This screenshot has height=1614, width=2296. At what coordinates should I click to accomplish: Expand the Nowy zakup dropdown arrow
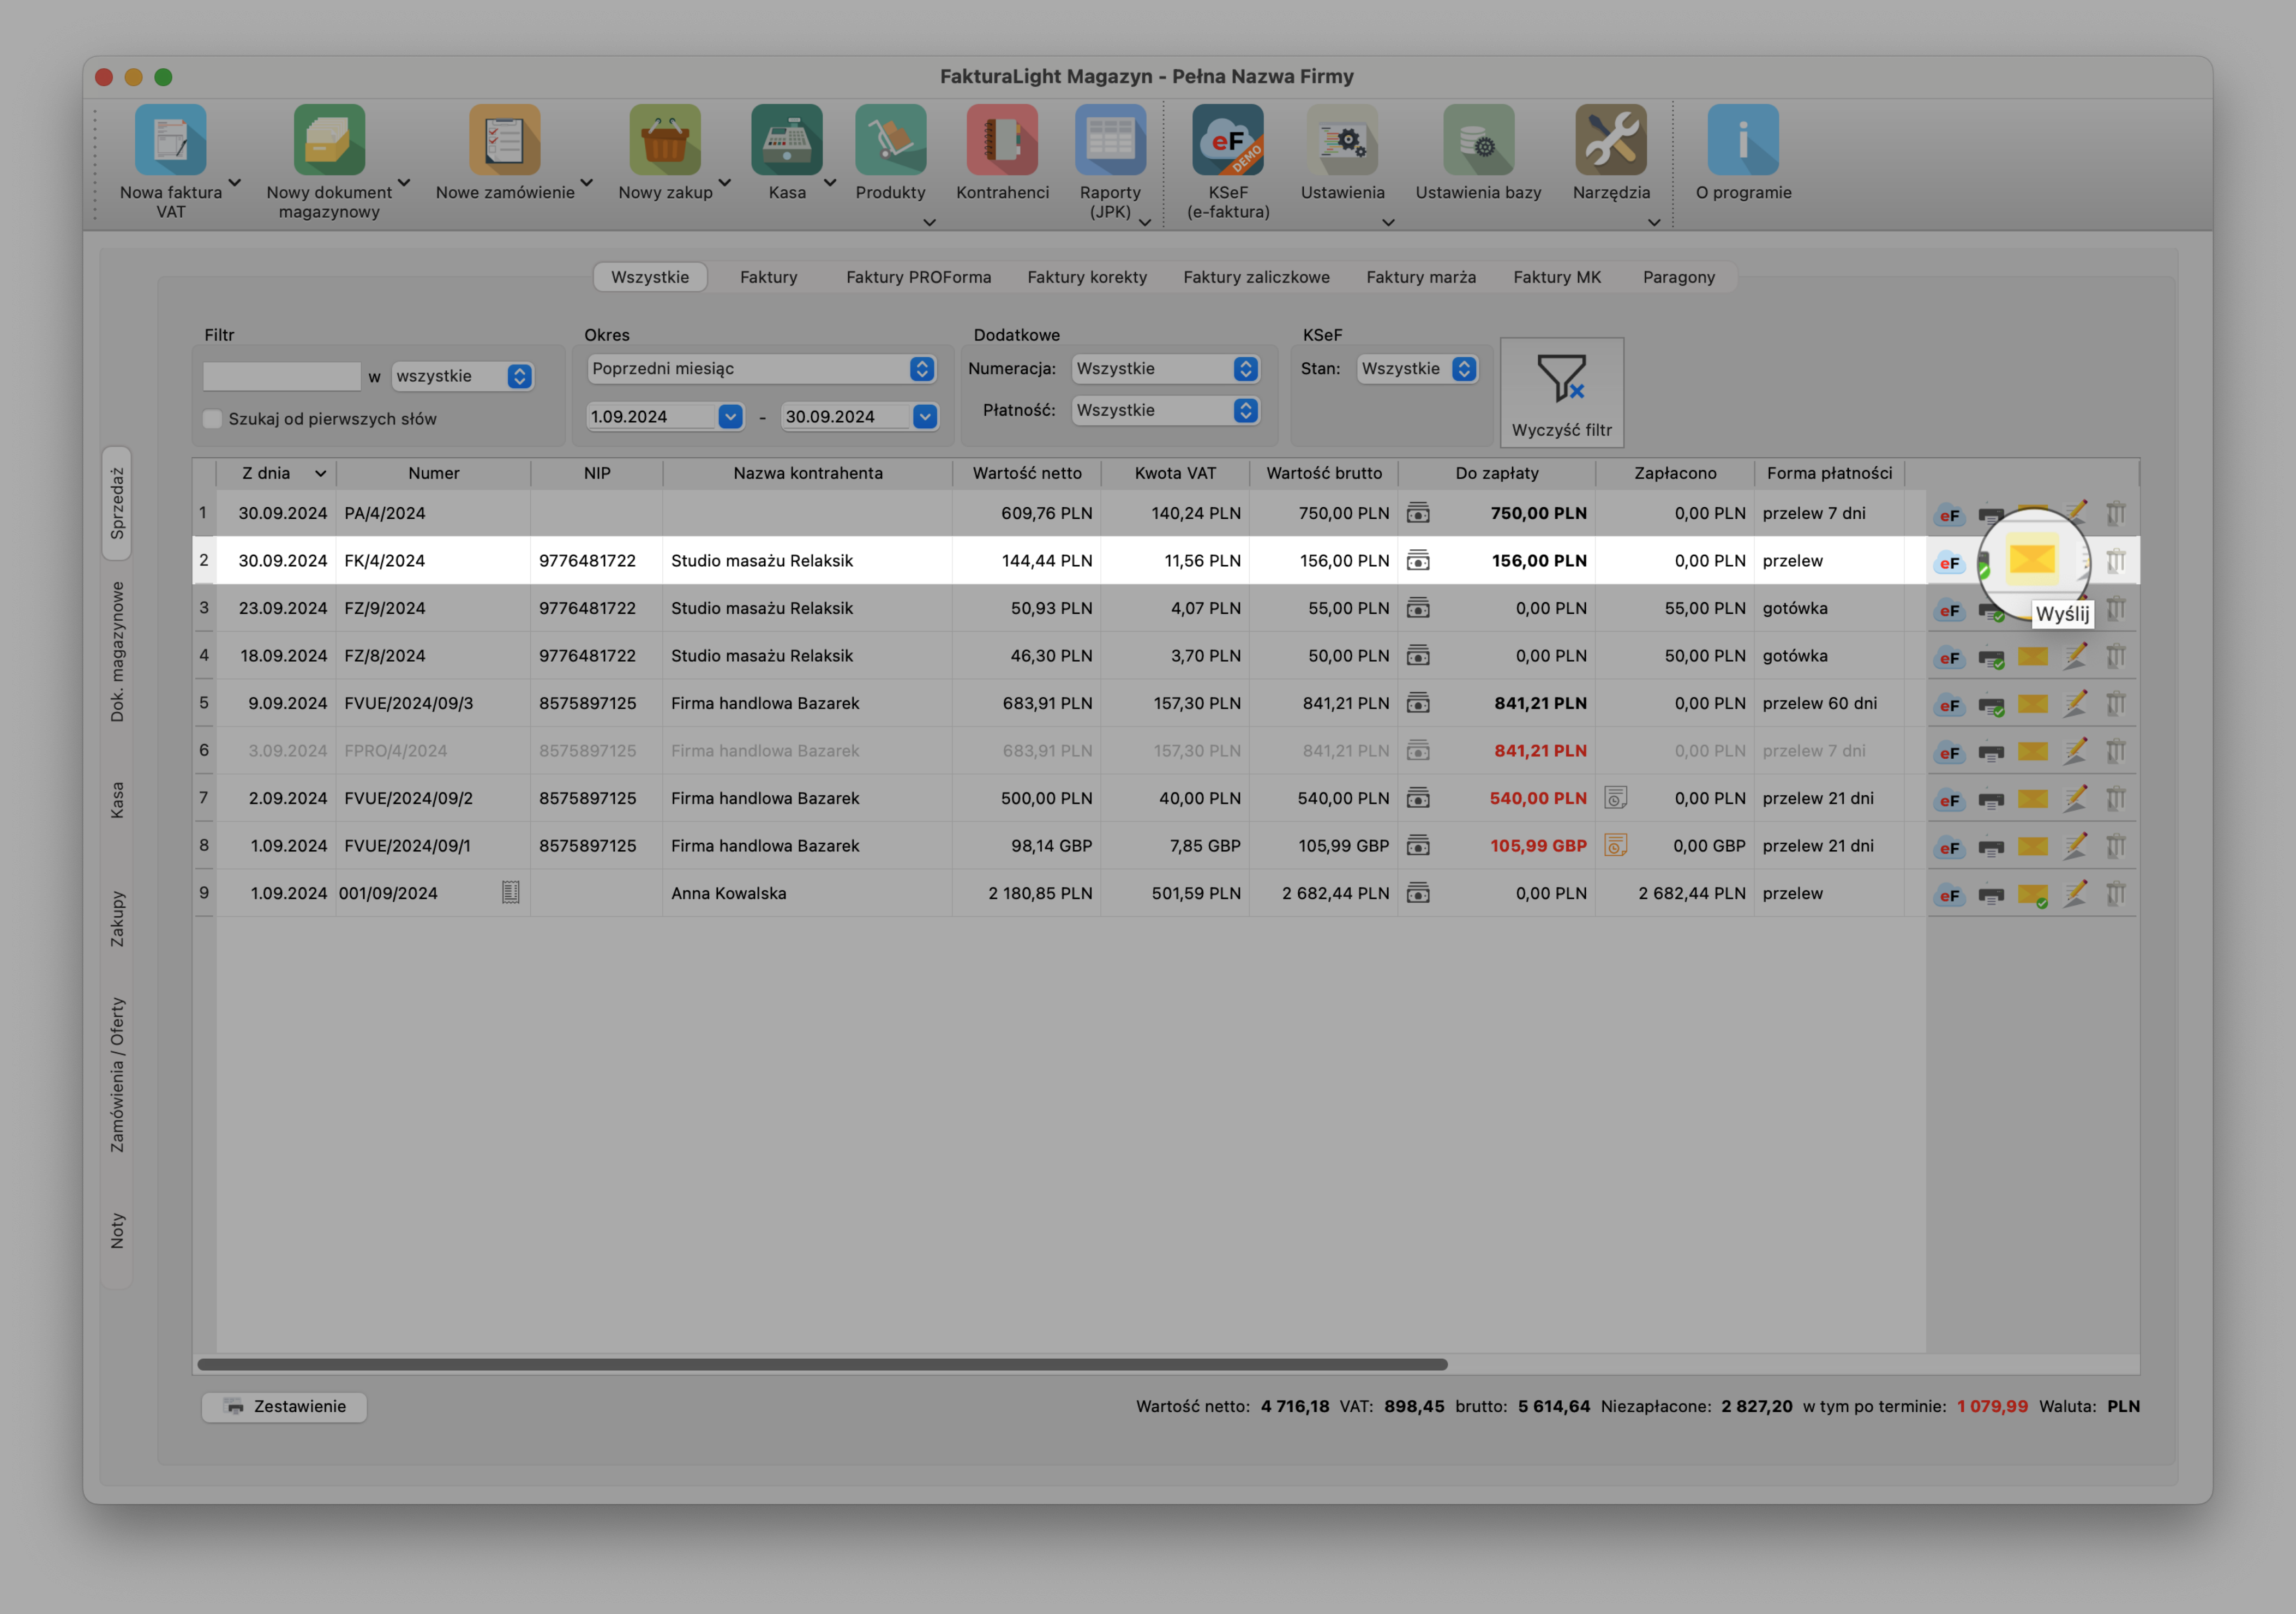(725, 183)
